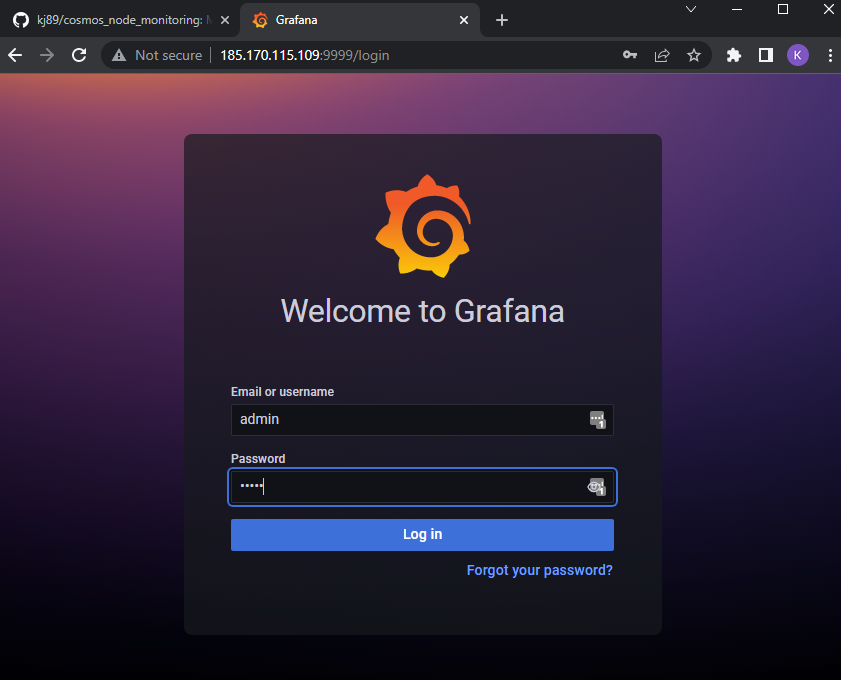The image size is (841, 680).
Task: Click the browser Back arrow
Action: point(15,55)
